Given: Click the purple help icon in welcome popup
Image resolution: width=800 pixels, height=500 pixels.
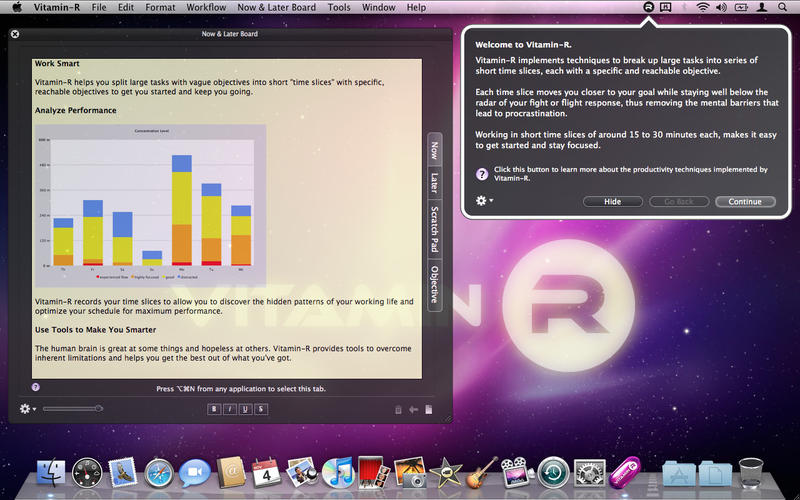Looking at the screenshot, I should pos(482,173).
